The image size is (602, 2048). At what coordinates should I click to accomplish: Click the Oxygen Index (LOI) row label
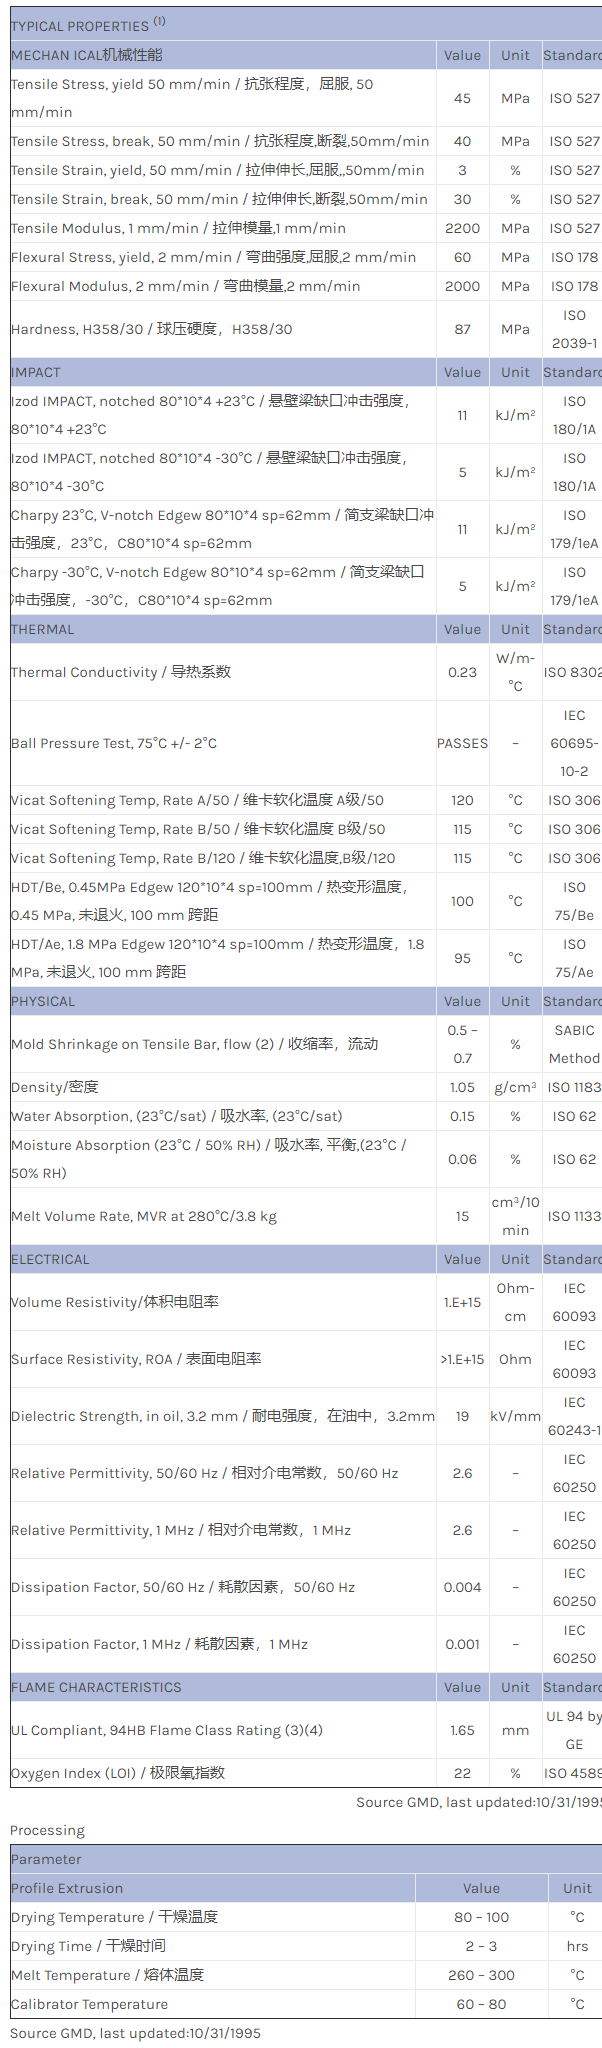click(x=118, y=1773)
